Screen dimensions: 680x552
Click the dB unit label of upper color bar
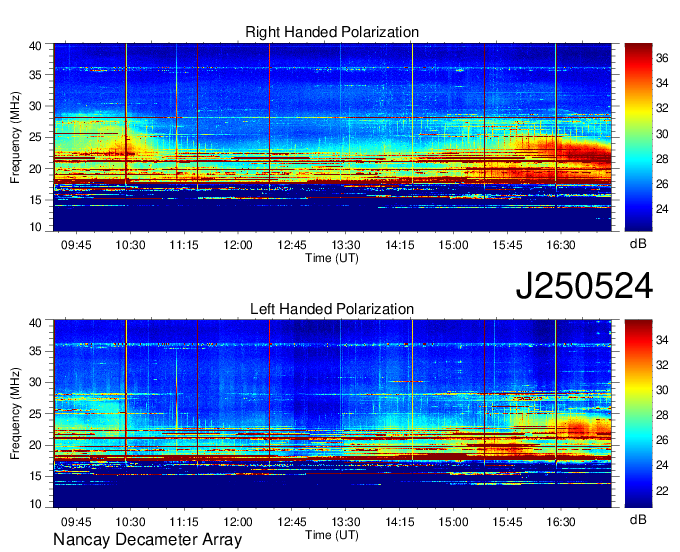638,244
